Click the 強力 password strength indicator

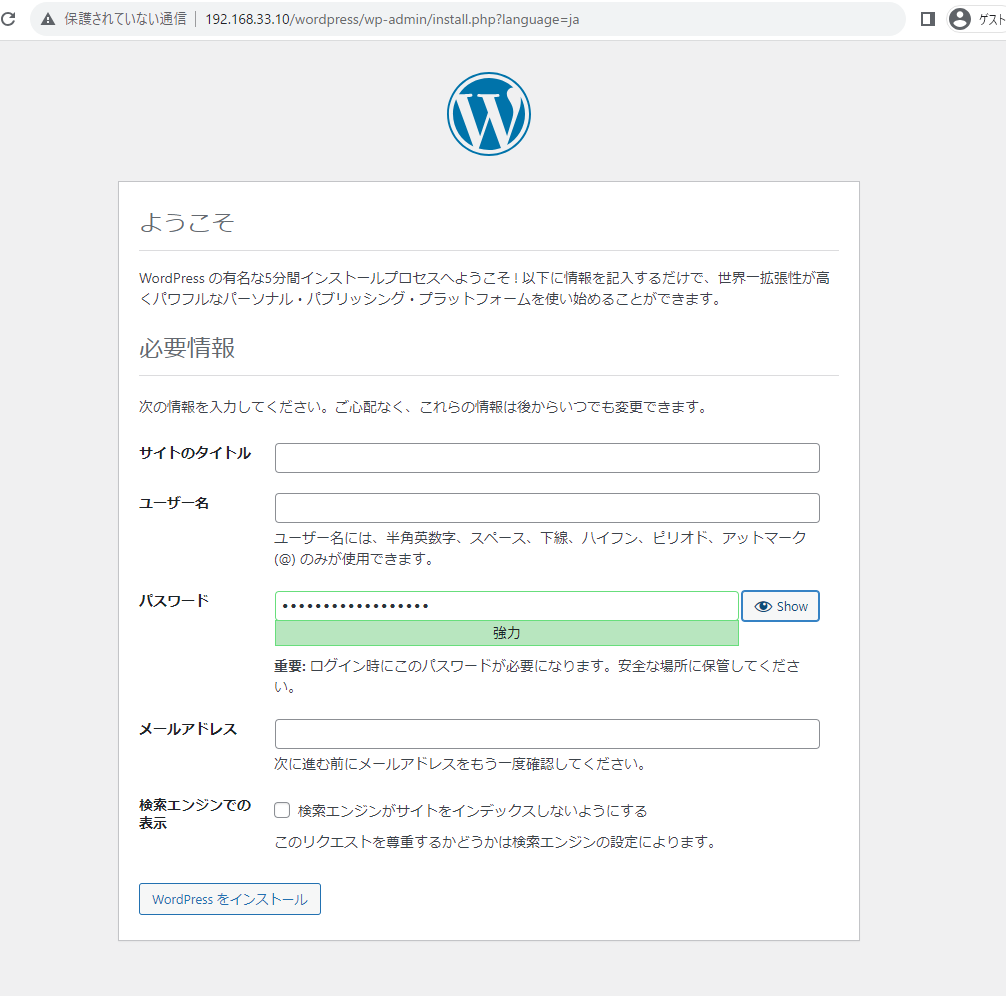click(x=507, y=633)
